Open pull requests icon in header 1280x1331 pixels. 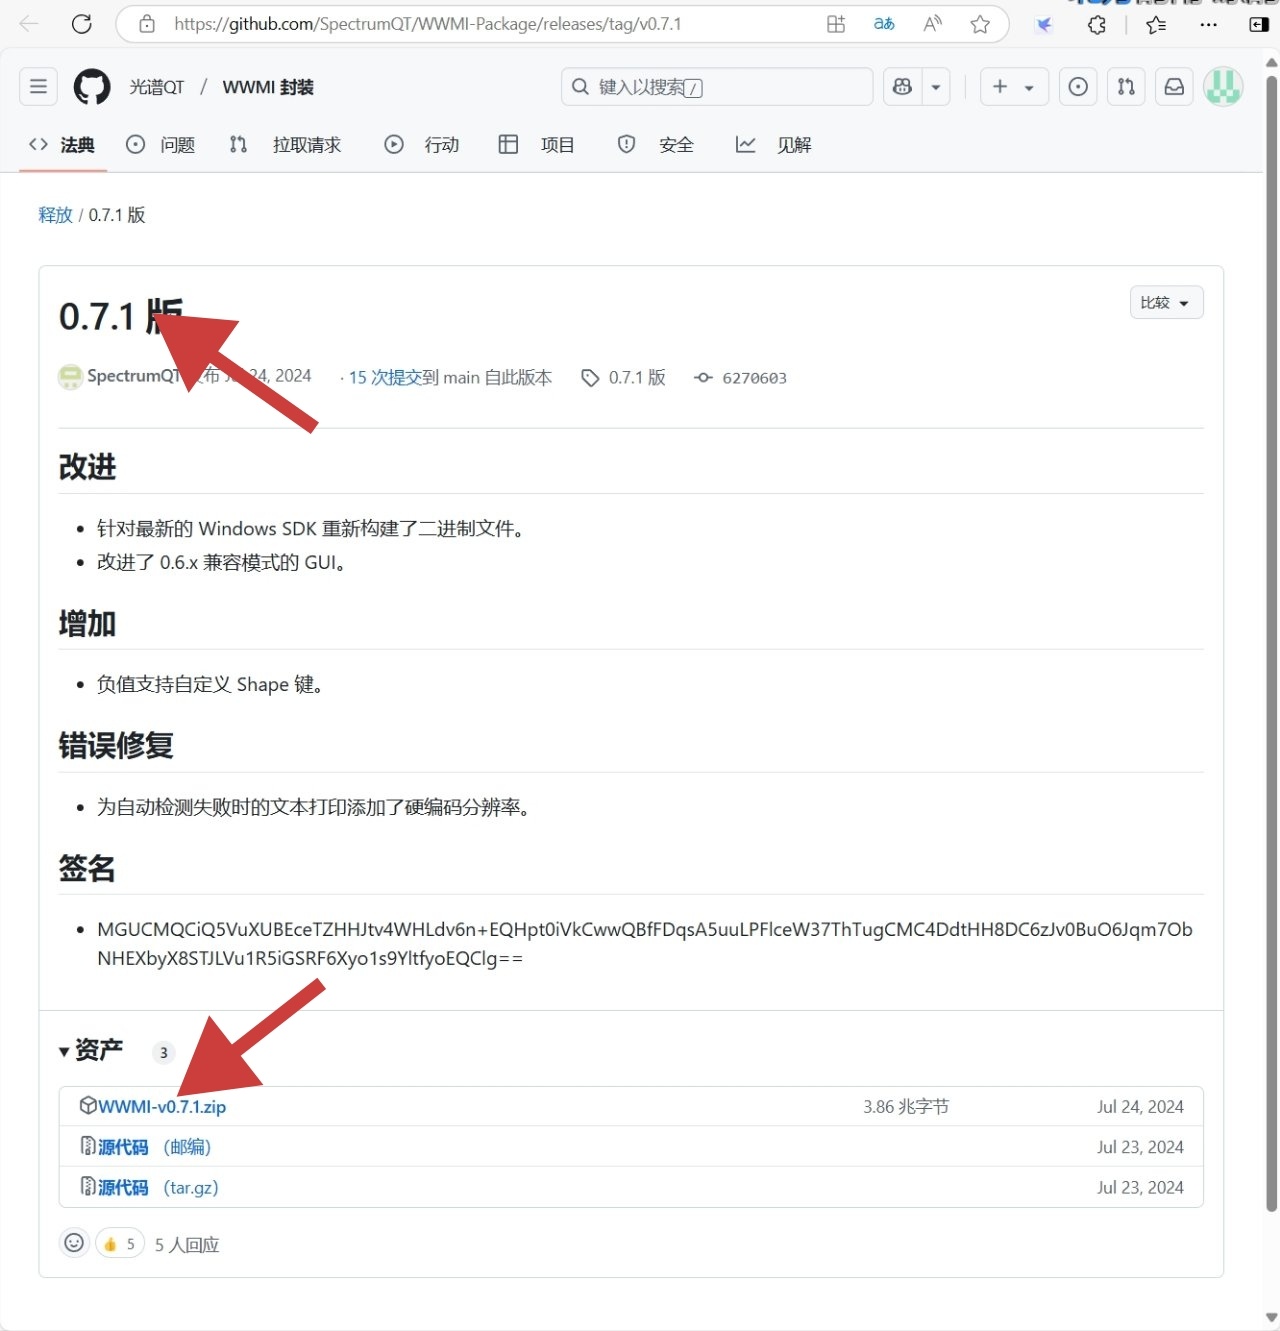pyautogui.click(x=1126, y=87)
